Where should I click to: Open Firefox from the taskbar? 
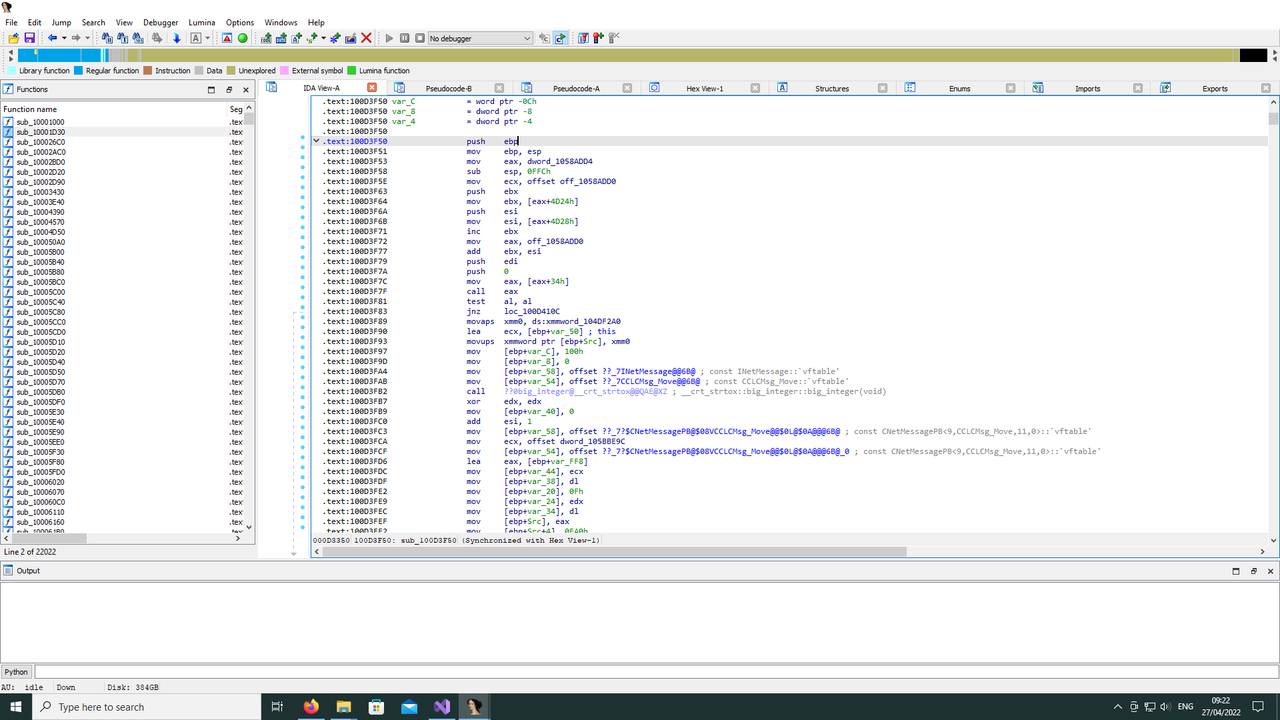pos(310,707)
